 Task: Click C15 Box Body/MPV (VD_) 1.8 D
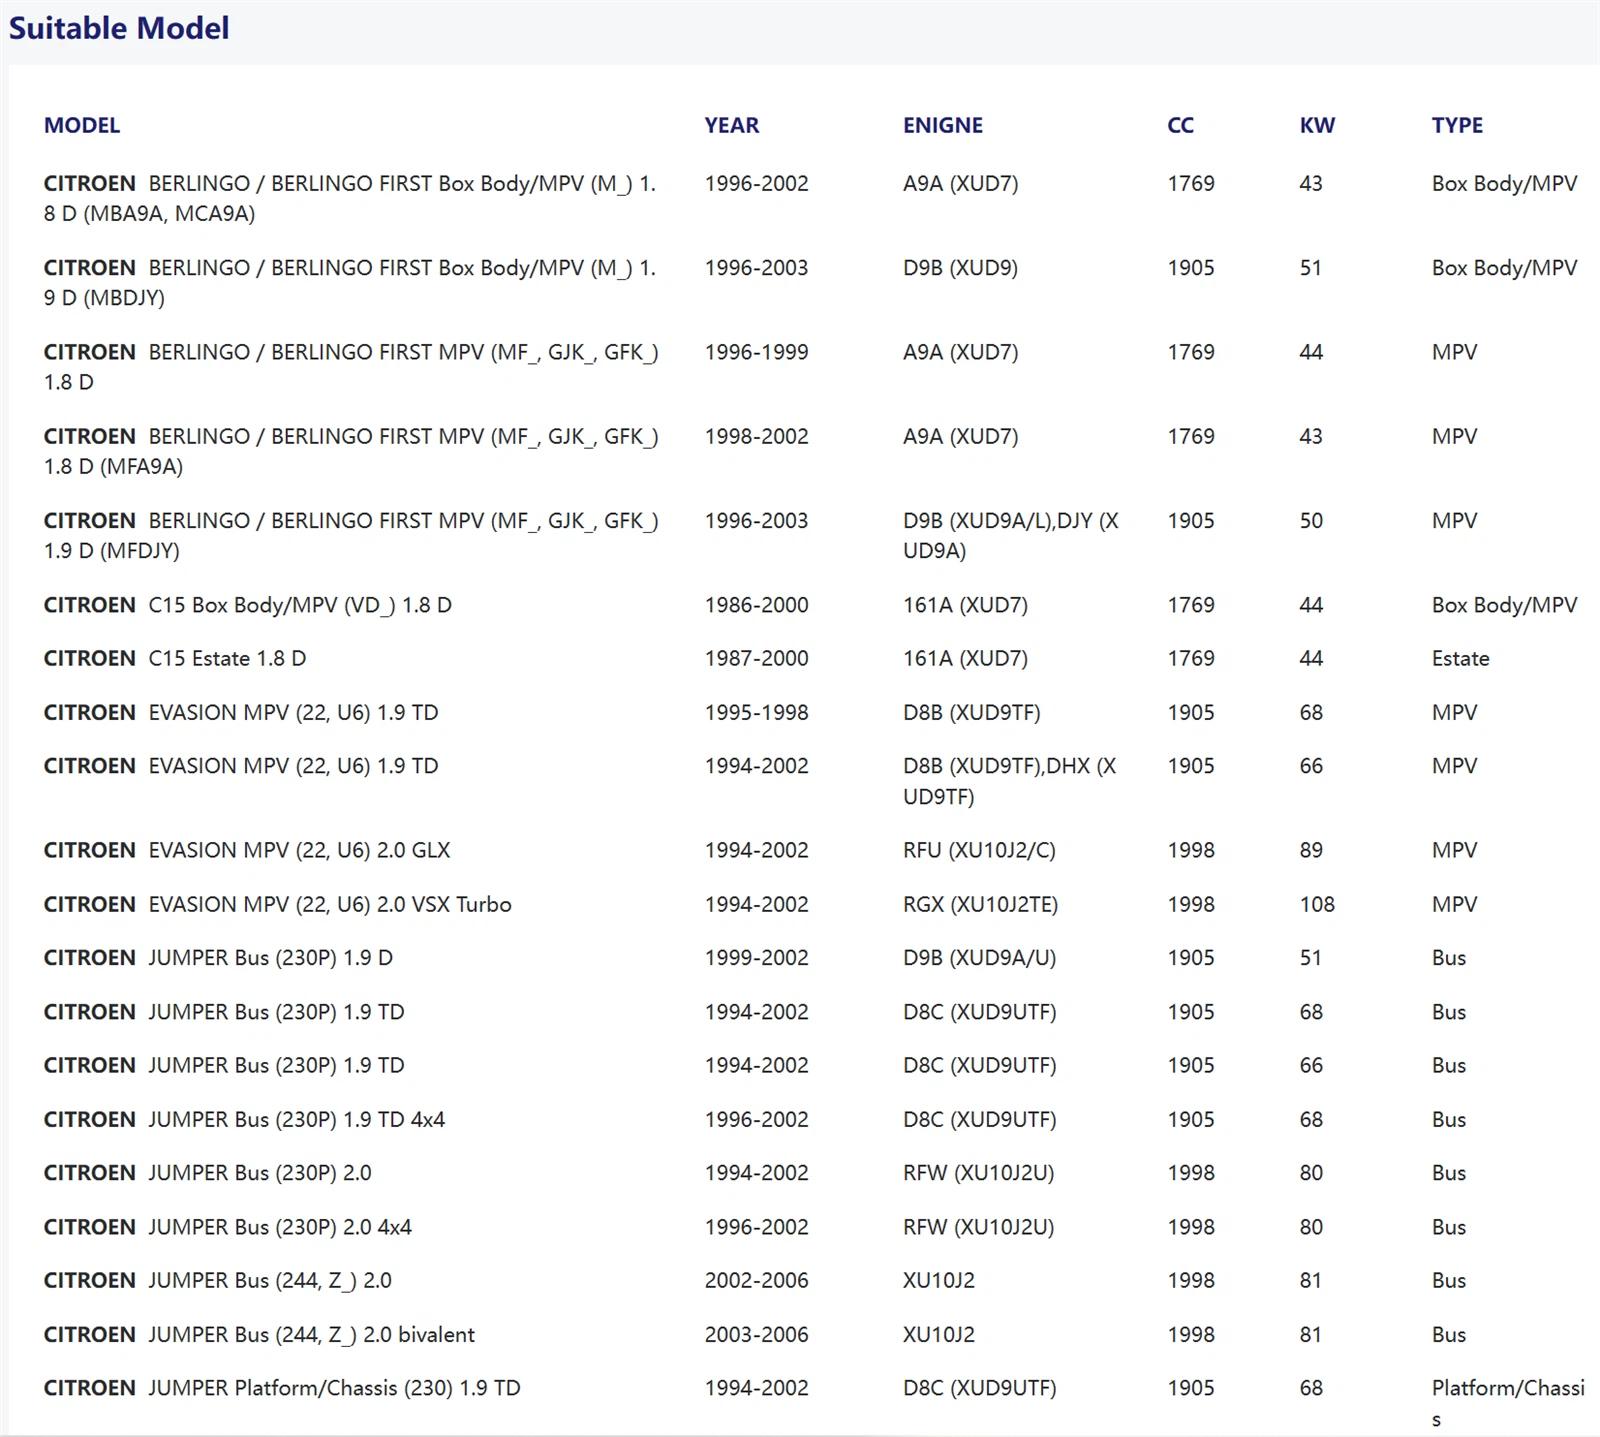pyautogui.click(x=248, y=605)
